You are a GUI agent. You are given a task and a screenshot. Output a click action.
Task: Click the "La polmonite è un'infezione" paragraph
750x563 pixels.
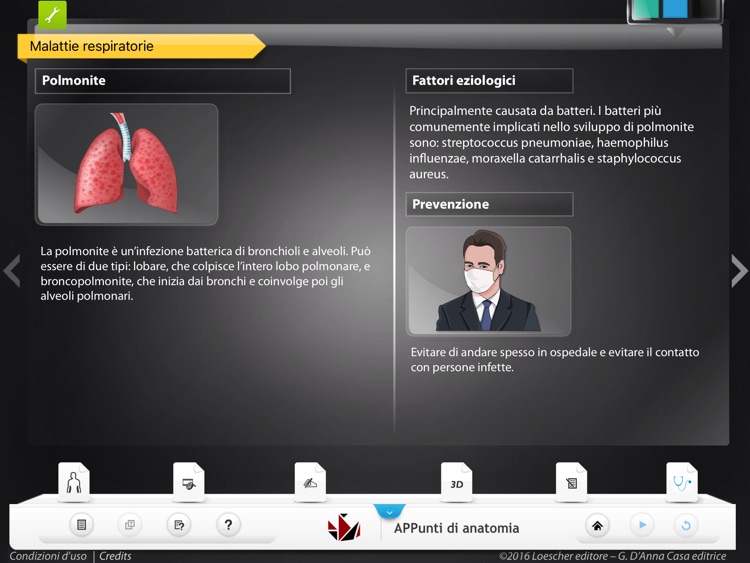pos(205,273)
